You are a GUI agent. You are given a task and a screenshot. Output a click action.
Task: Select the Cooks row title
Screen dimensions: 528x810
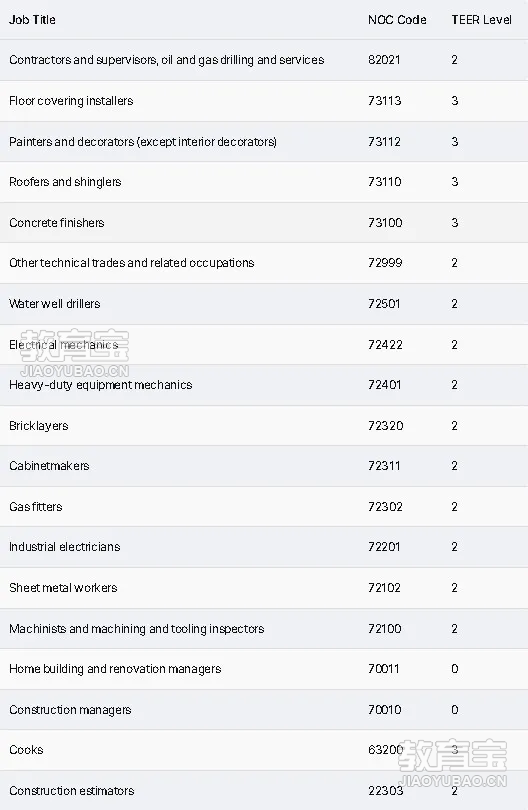coord(26,750)
